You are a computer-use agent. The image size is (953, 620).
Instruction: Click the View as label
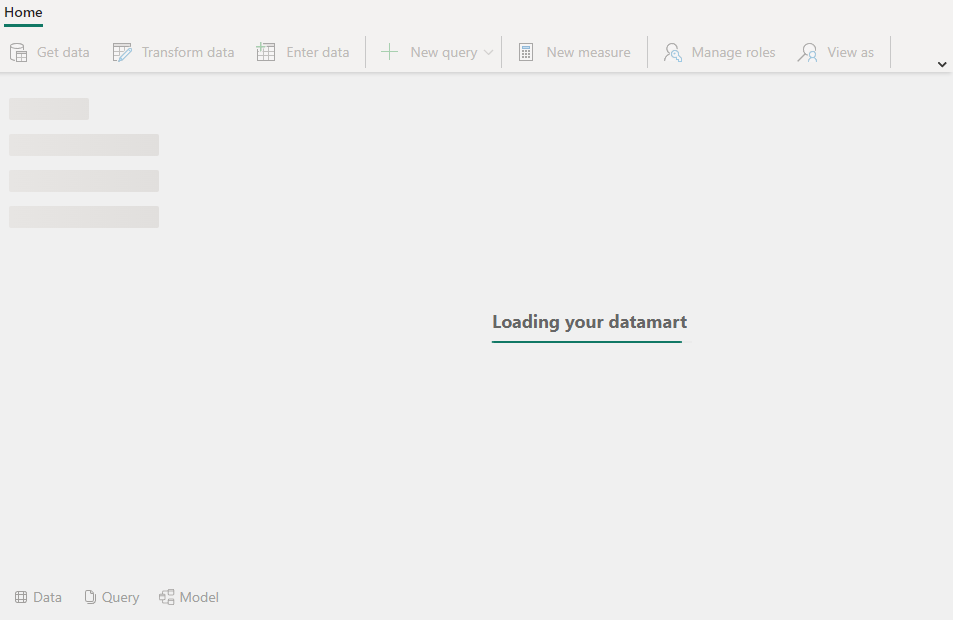pos(850,52)
